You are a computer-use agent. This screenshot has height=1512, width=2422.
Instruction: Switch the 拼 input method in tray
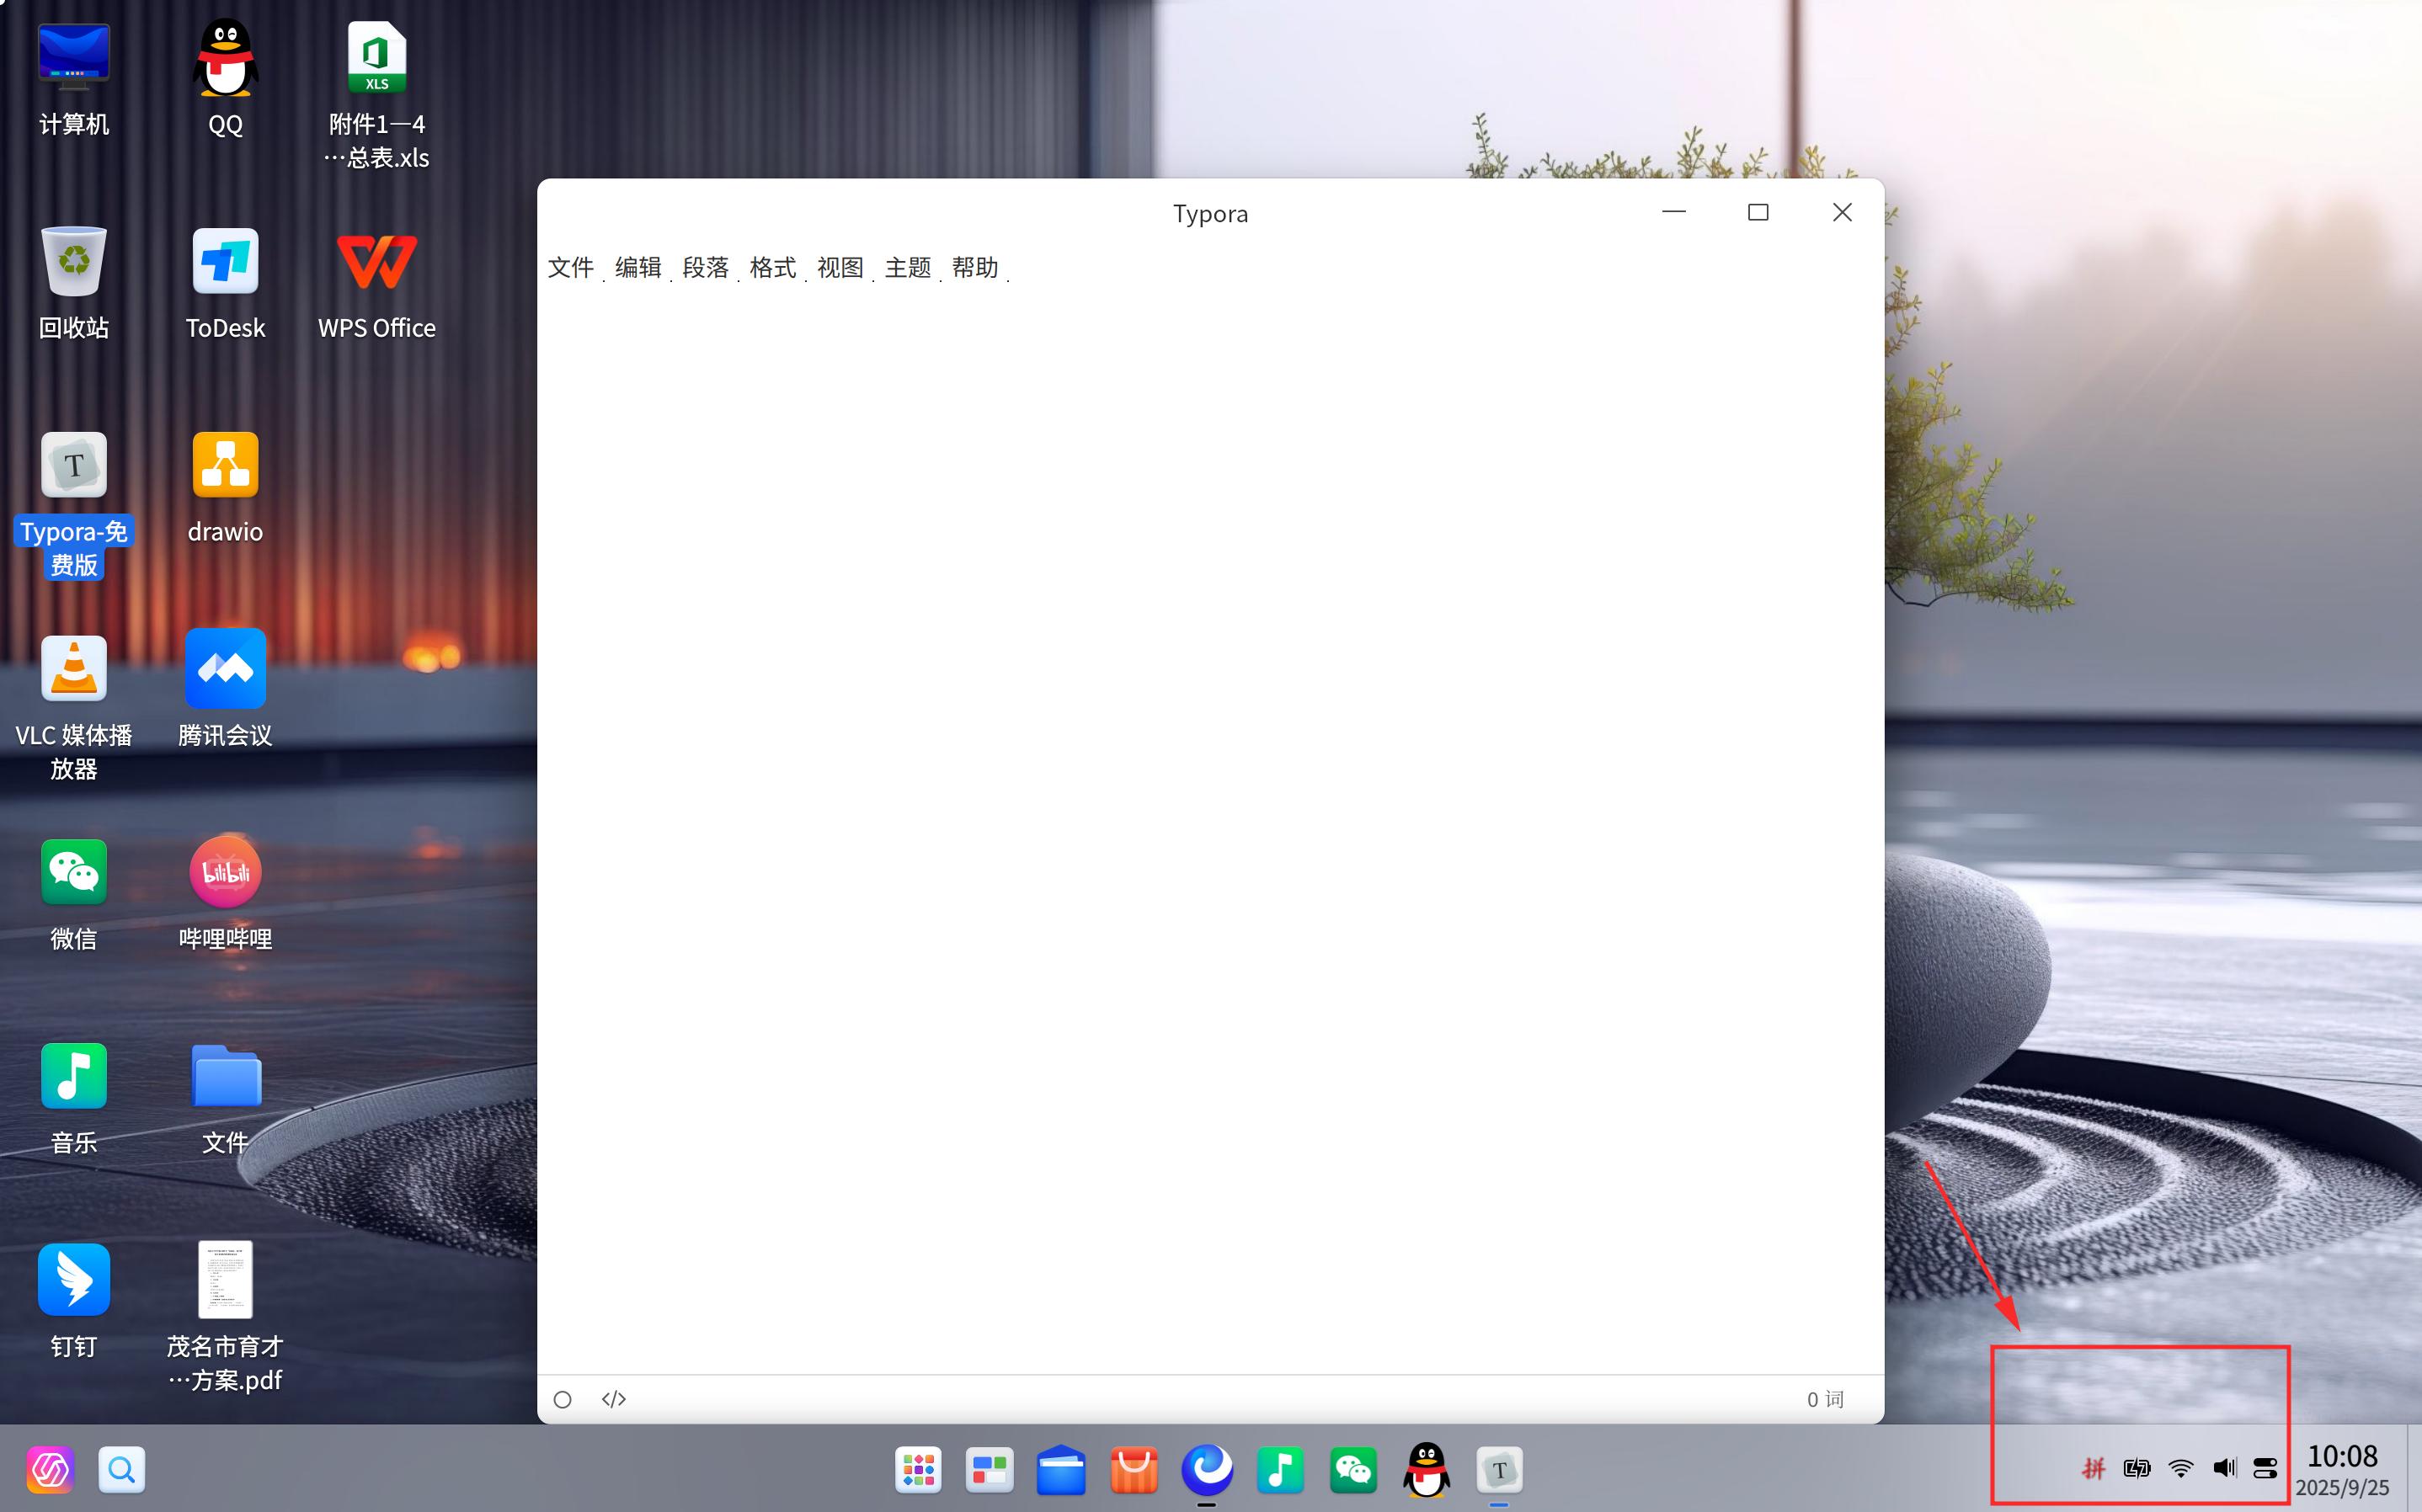tap(2093, 1468)
